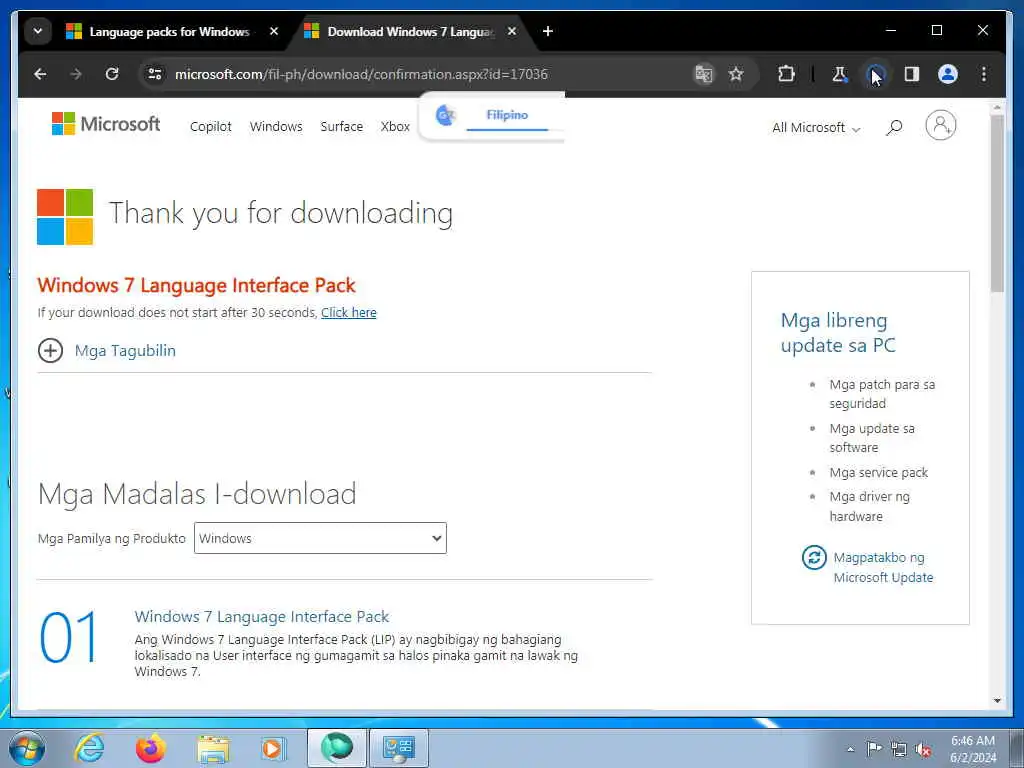This screenshot has height=768, width=1024.
Task: Bookmark this page with the star icon
Action: 736,74
